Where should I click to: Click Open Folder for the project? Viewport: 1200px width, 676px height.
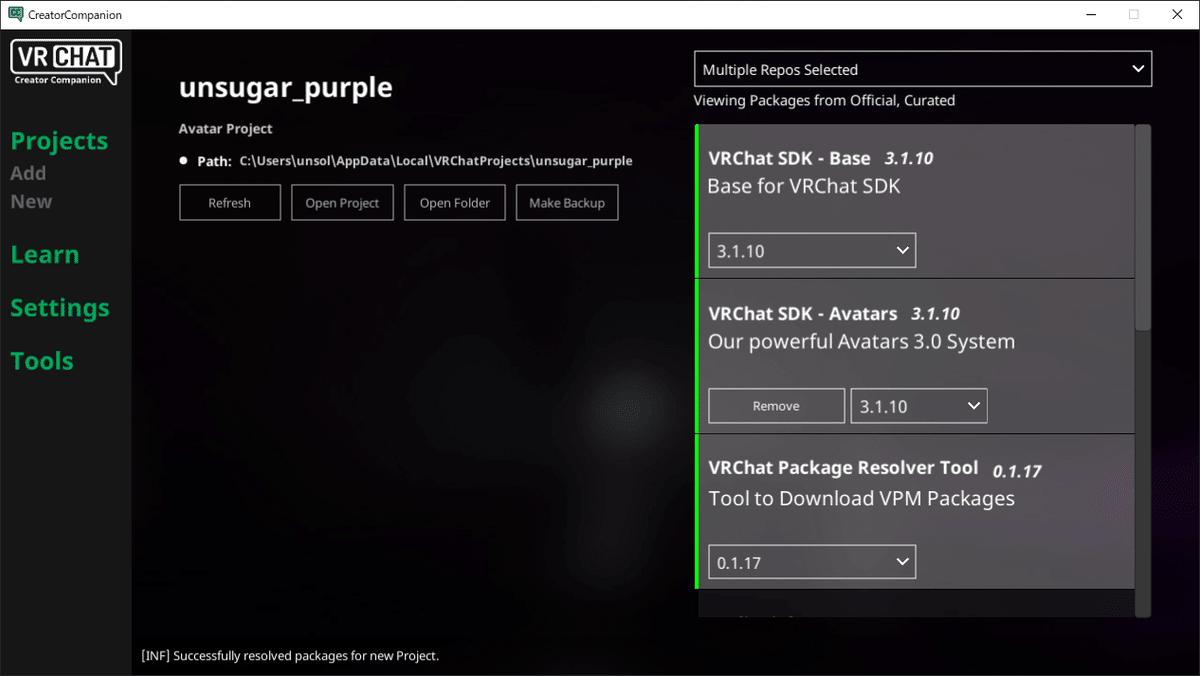tap(454, 202)
